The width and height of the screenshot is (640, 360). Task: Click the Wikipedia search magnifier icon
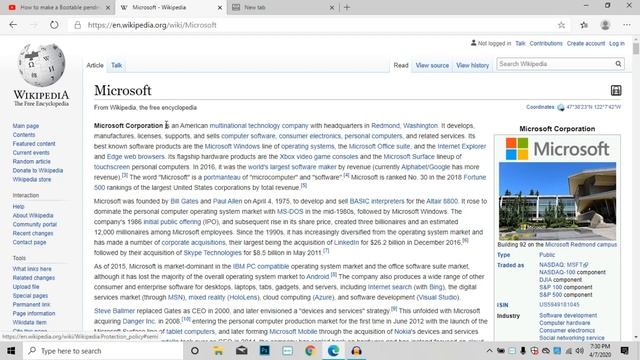(x=618, y=64)
